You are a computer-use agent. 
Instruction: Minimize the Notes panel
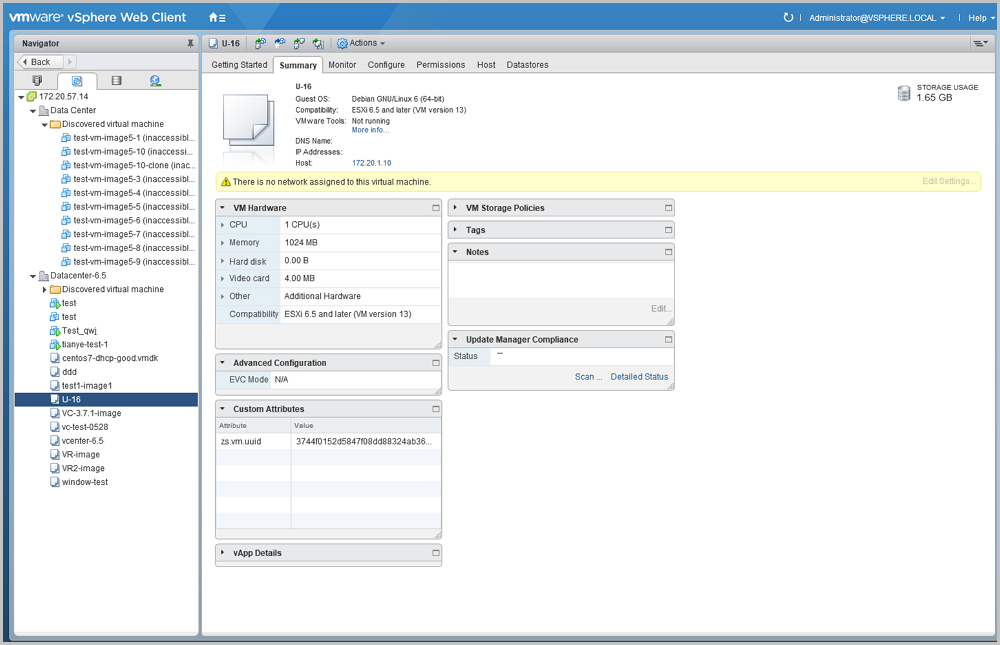(x=668, y=252)
